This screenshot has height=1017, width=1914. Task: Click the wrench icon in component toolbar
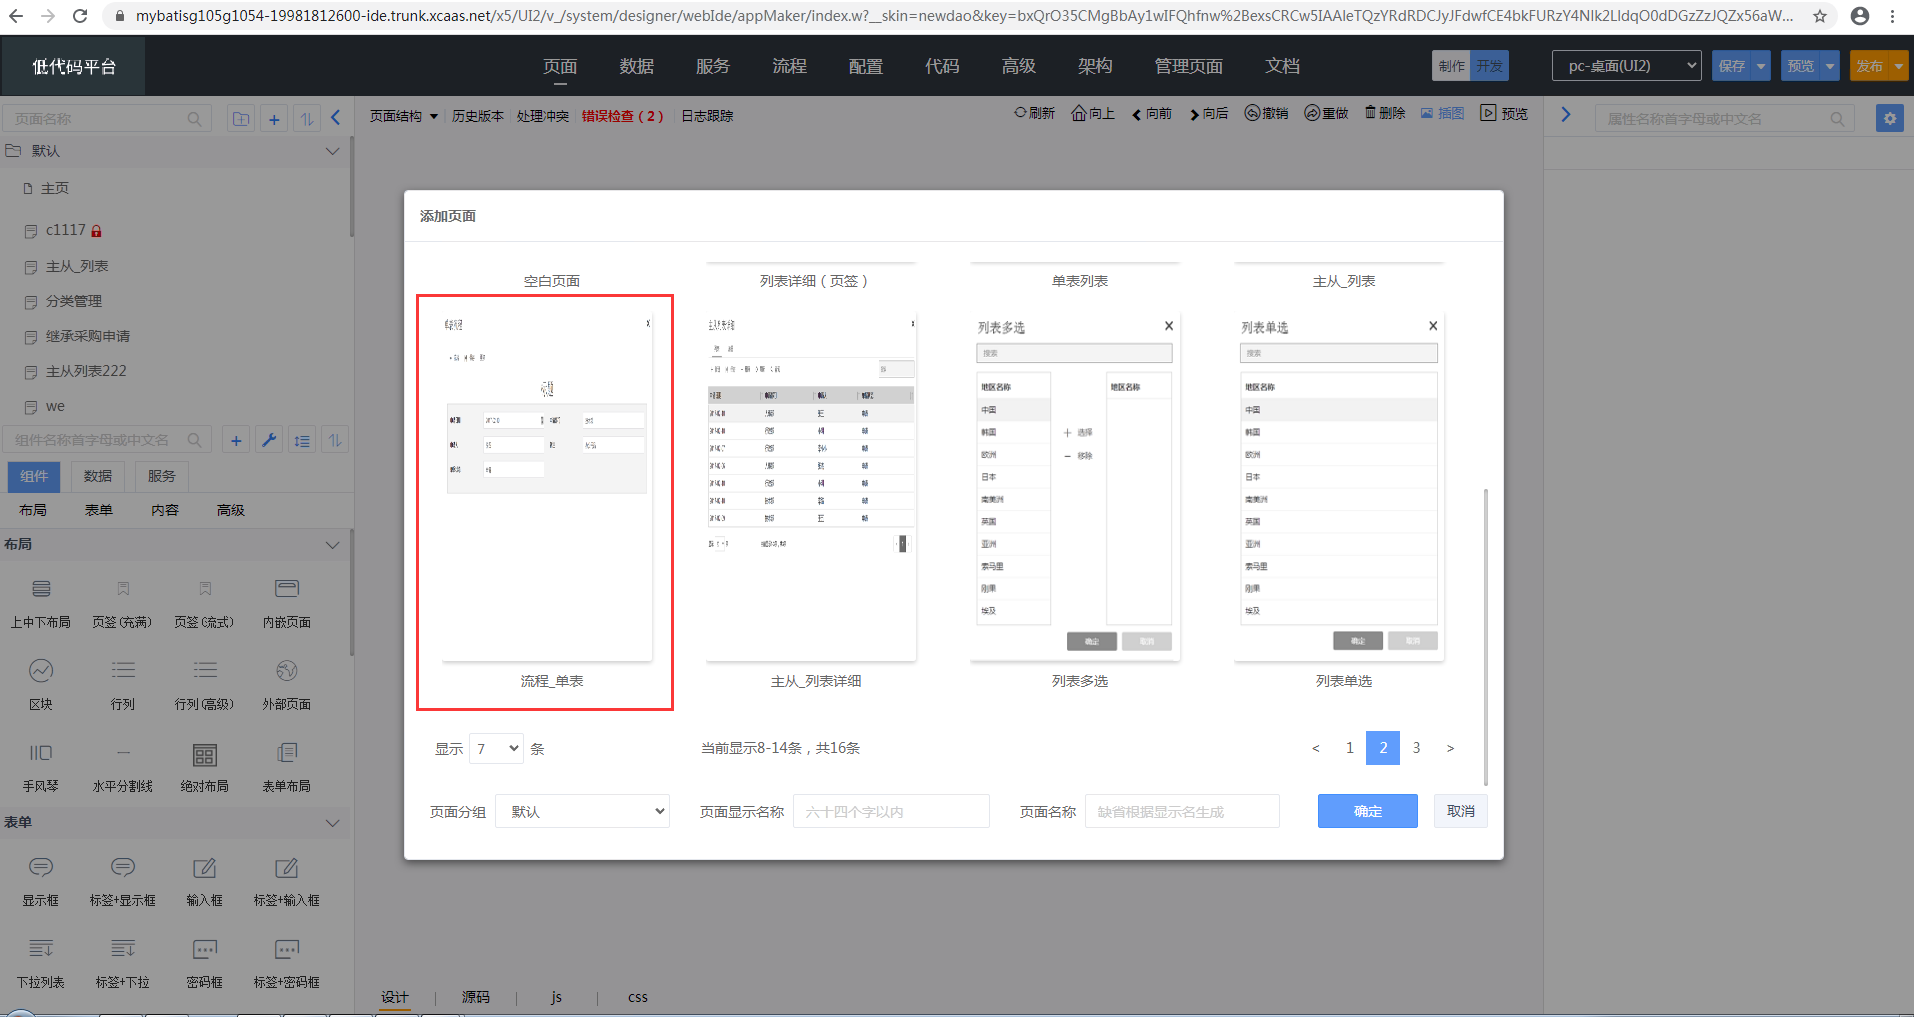click(x=269, y=440)
